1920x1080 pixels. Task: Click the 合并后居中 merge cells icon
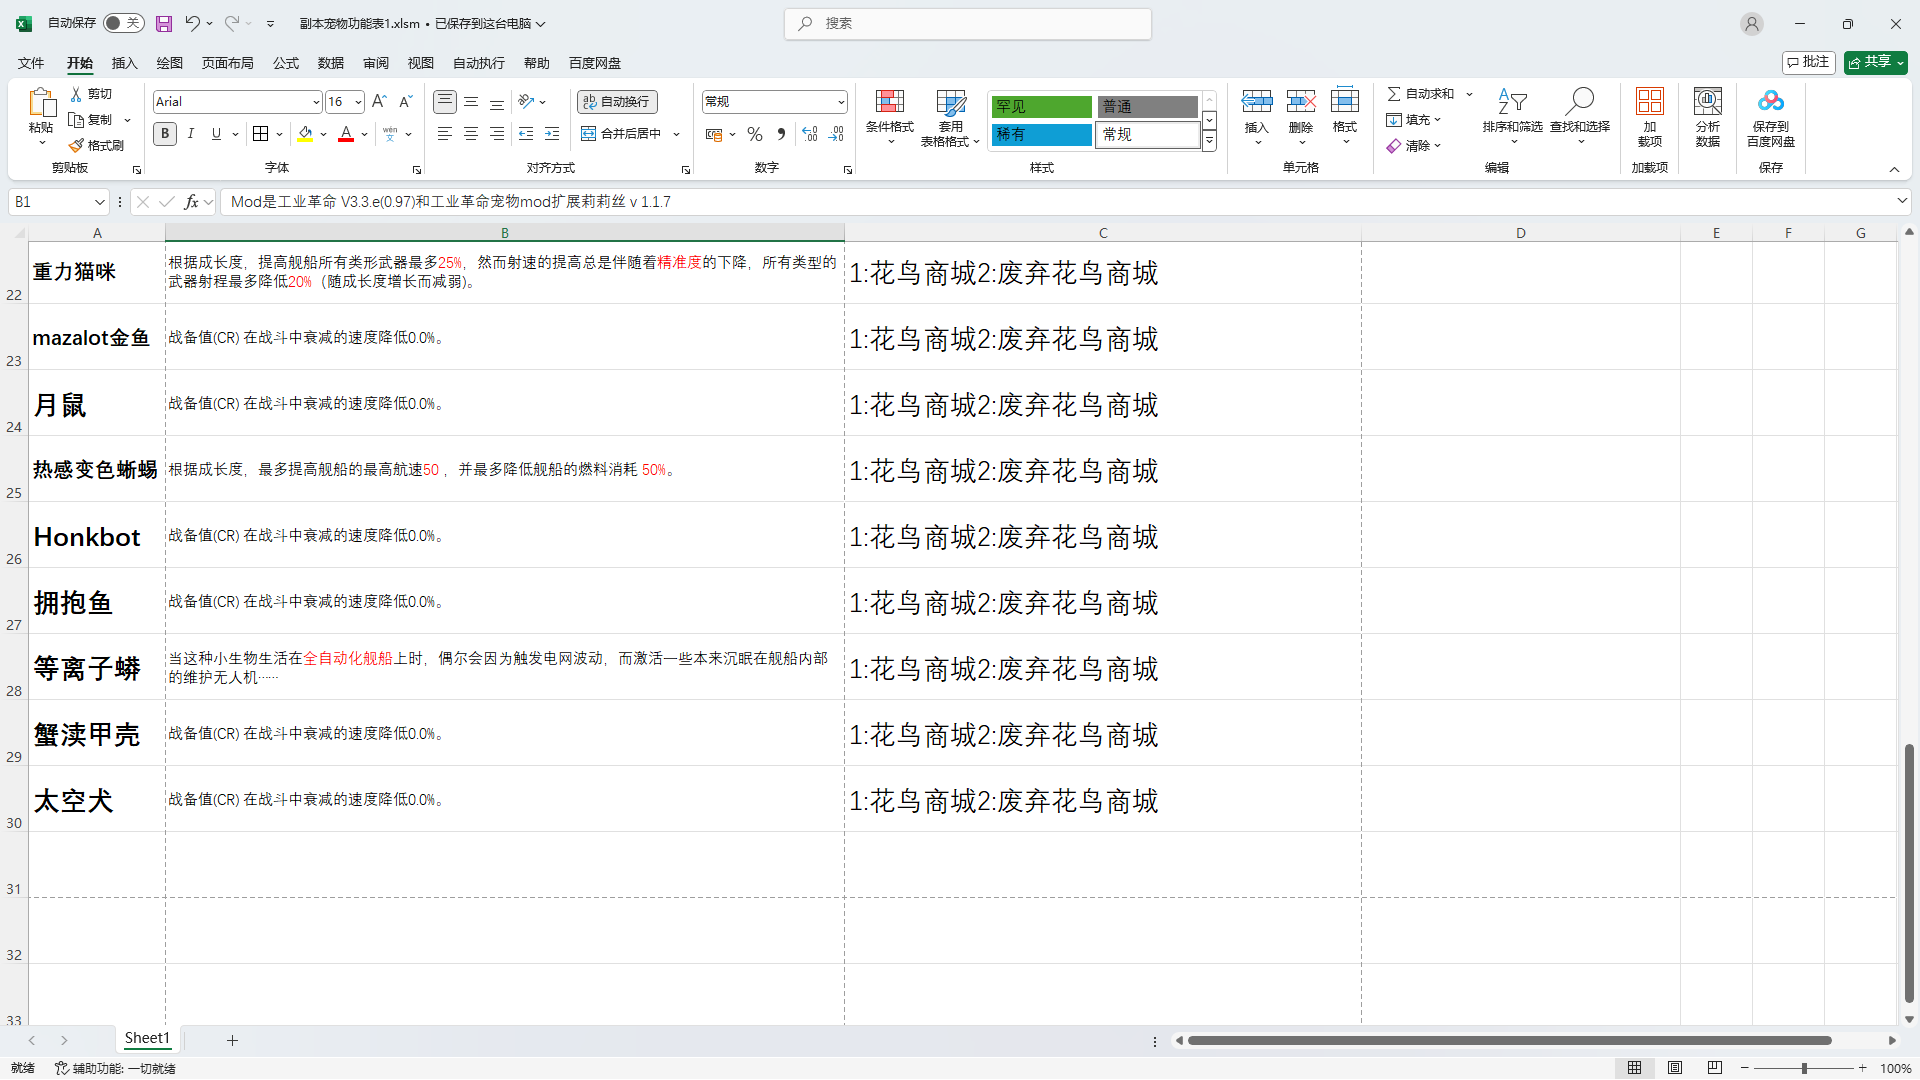[x=588, y=133]
